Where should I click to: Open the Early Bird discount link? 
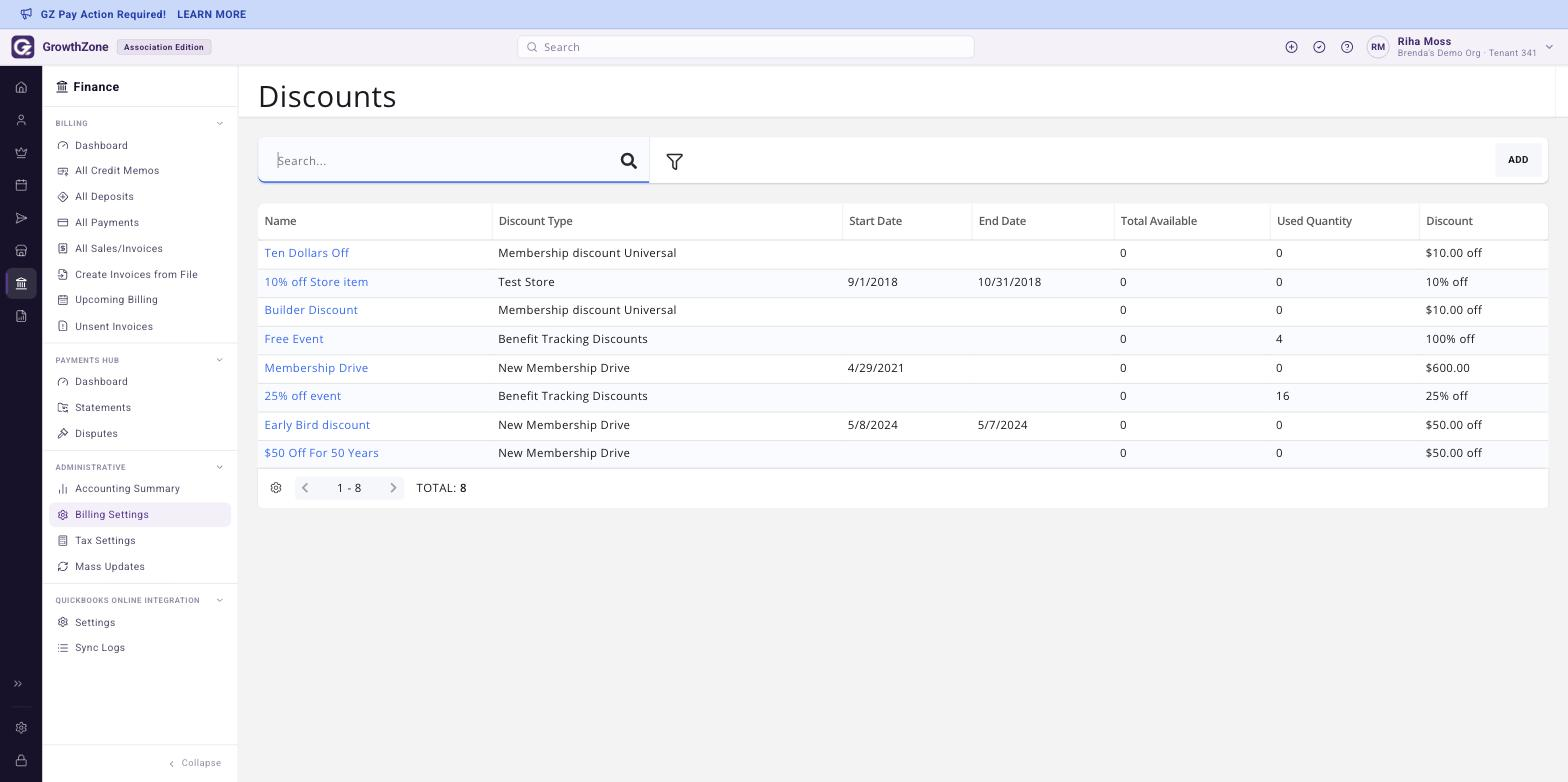click(317, 426)
